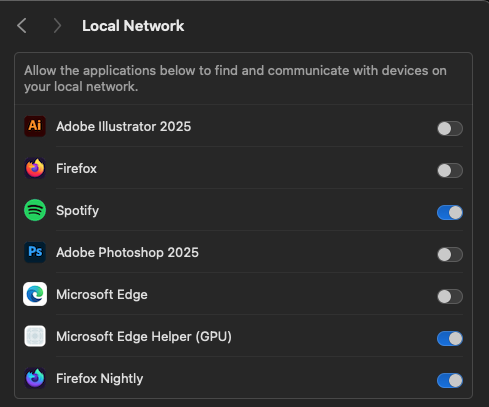Select the Firefox Nightly label
Viewport: 489px width, 407px height.
[x=100, y=379]
